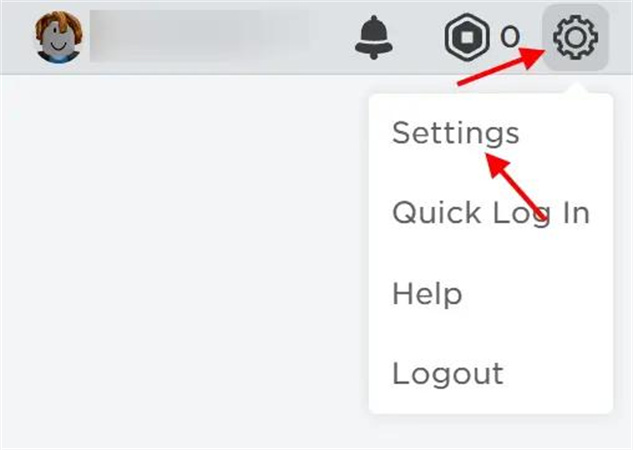Get support through the Help item

(x=427, y=293)
